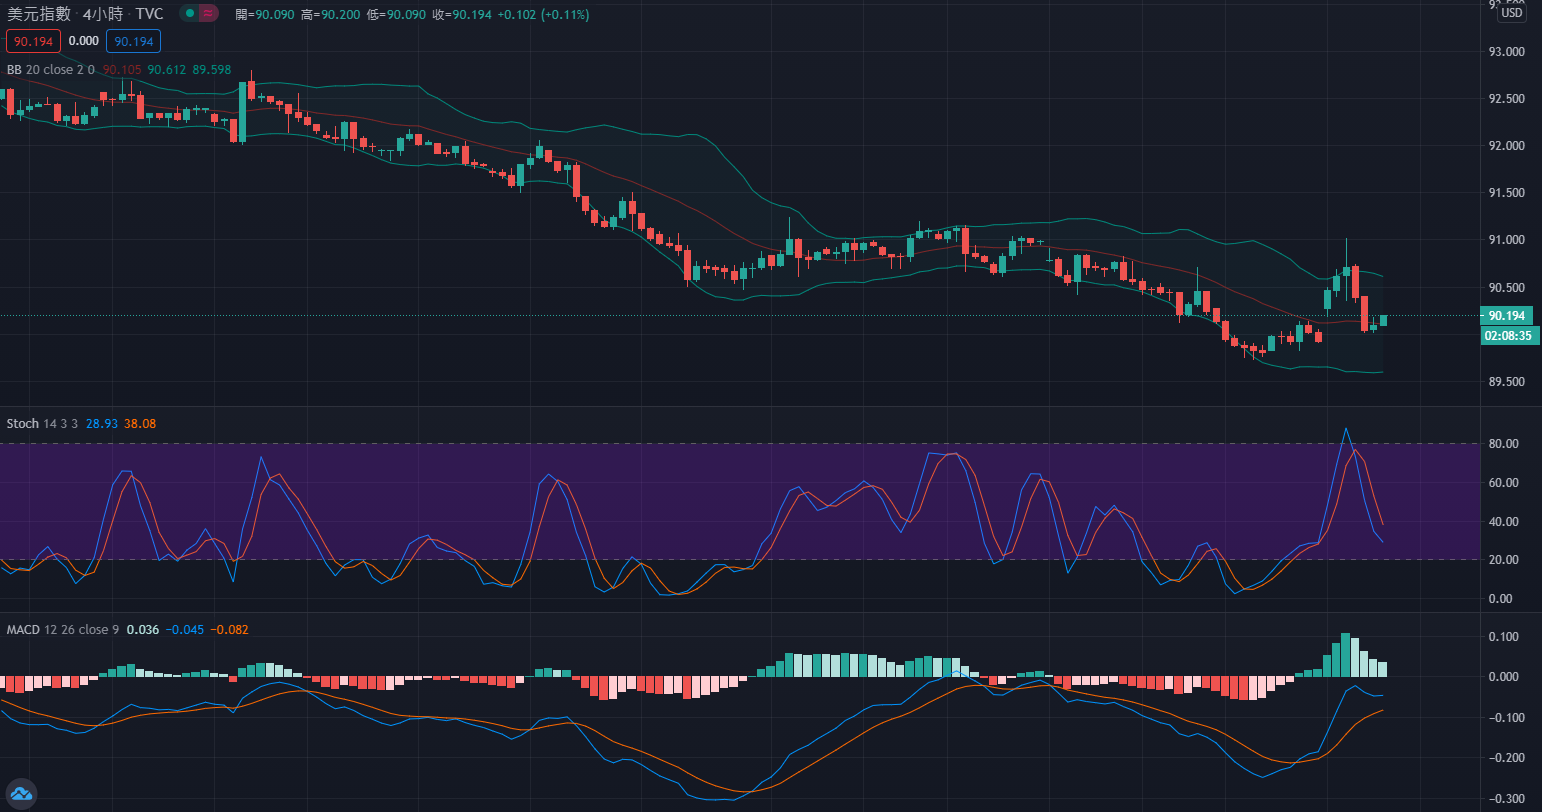1542x812 pixels.
Task: Click the BB upper band value 90.612
Action: pos(167,70)
